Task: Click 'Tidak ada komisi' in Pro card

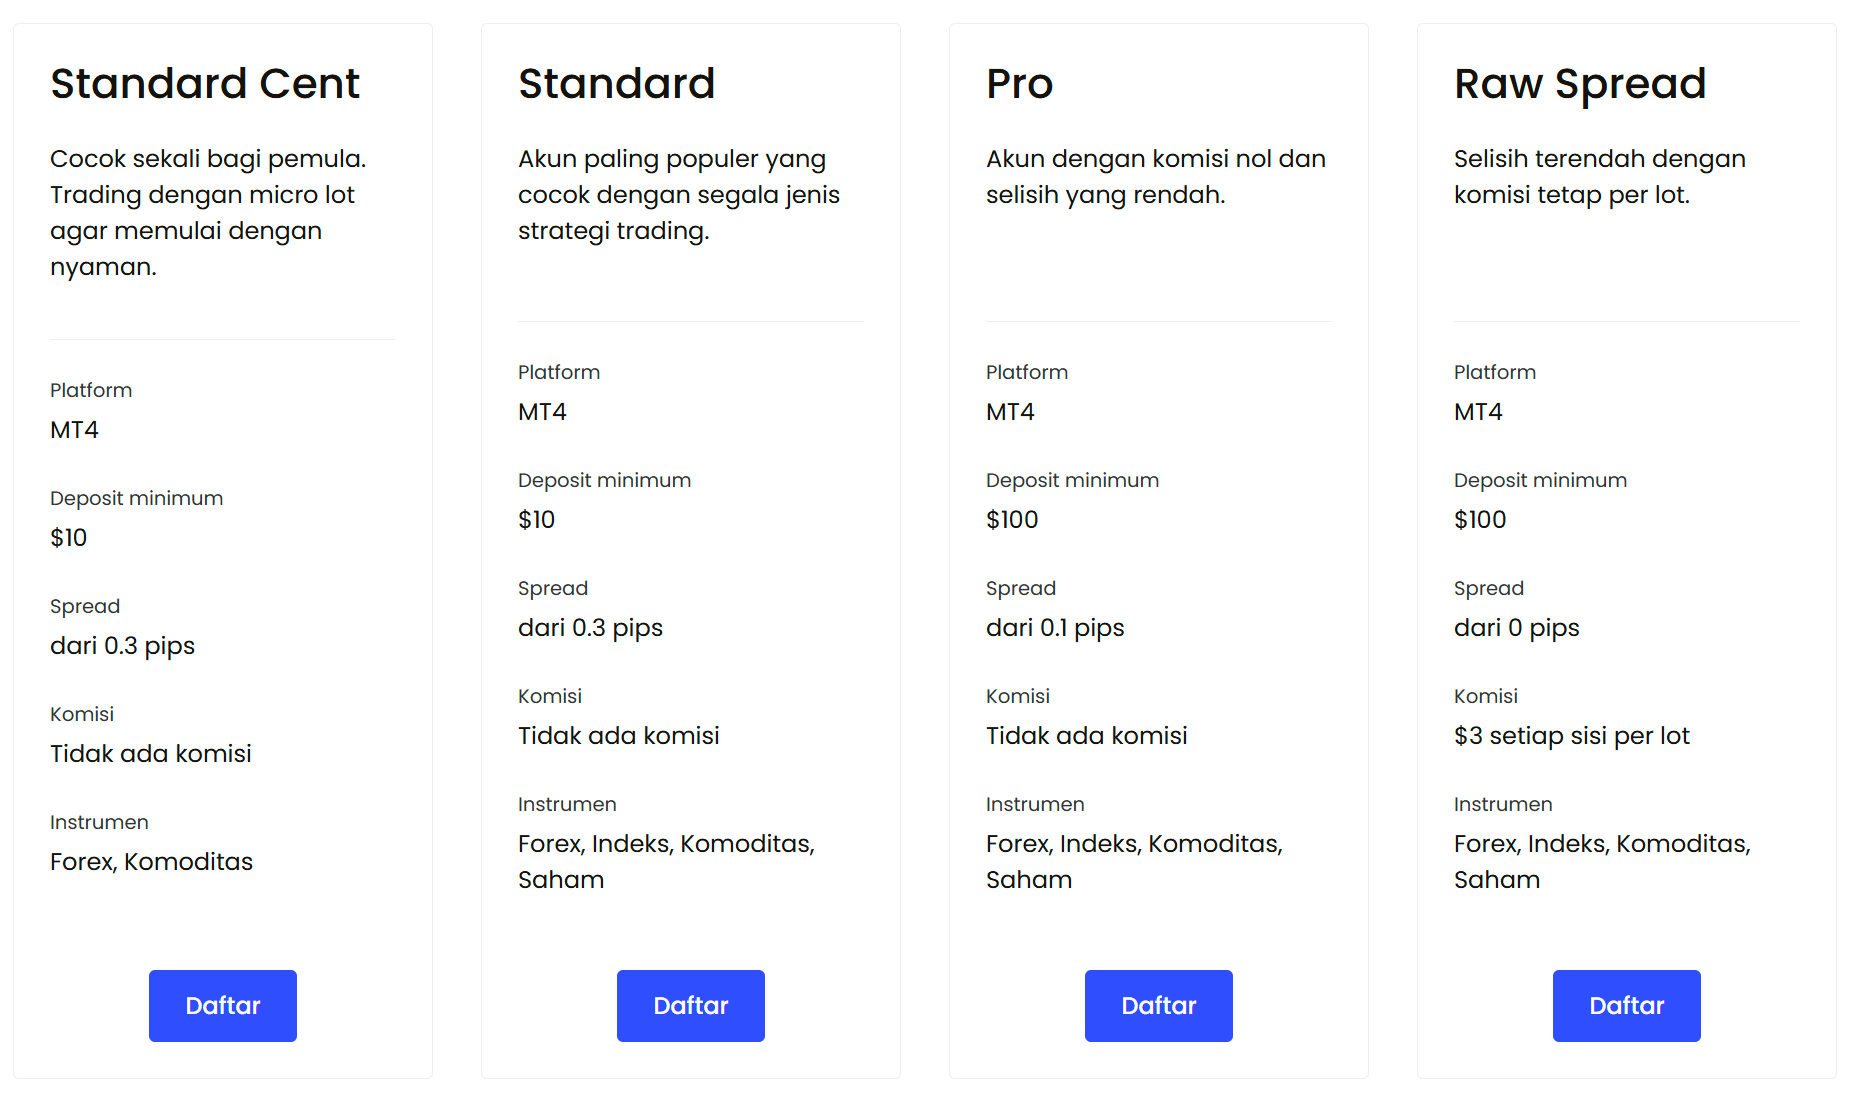Action: [1087, 736]
